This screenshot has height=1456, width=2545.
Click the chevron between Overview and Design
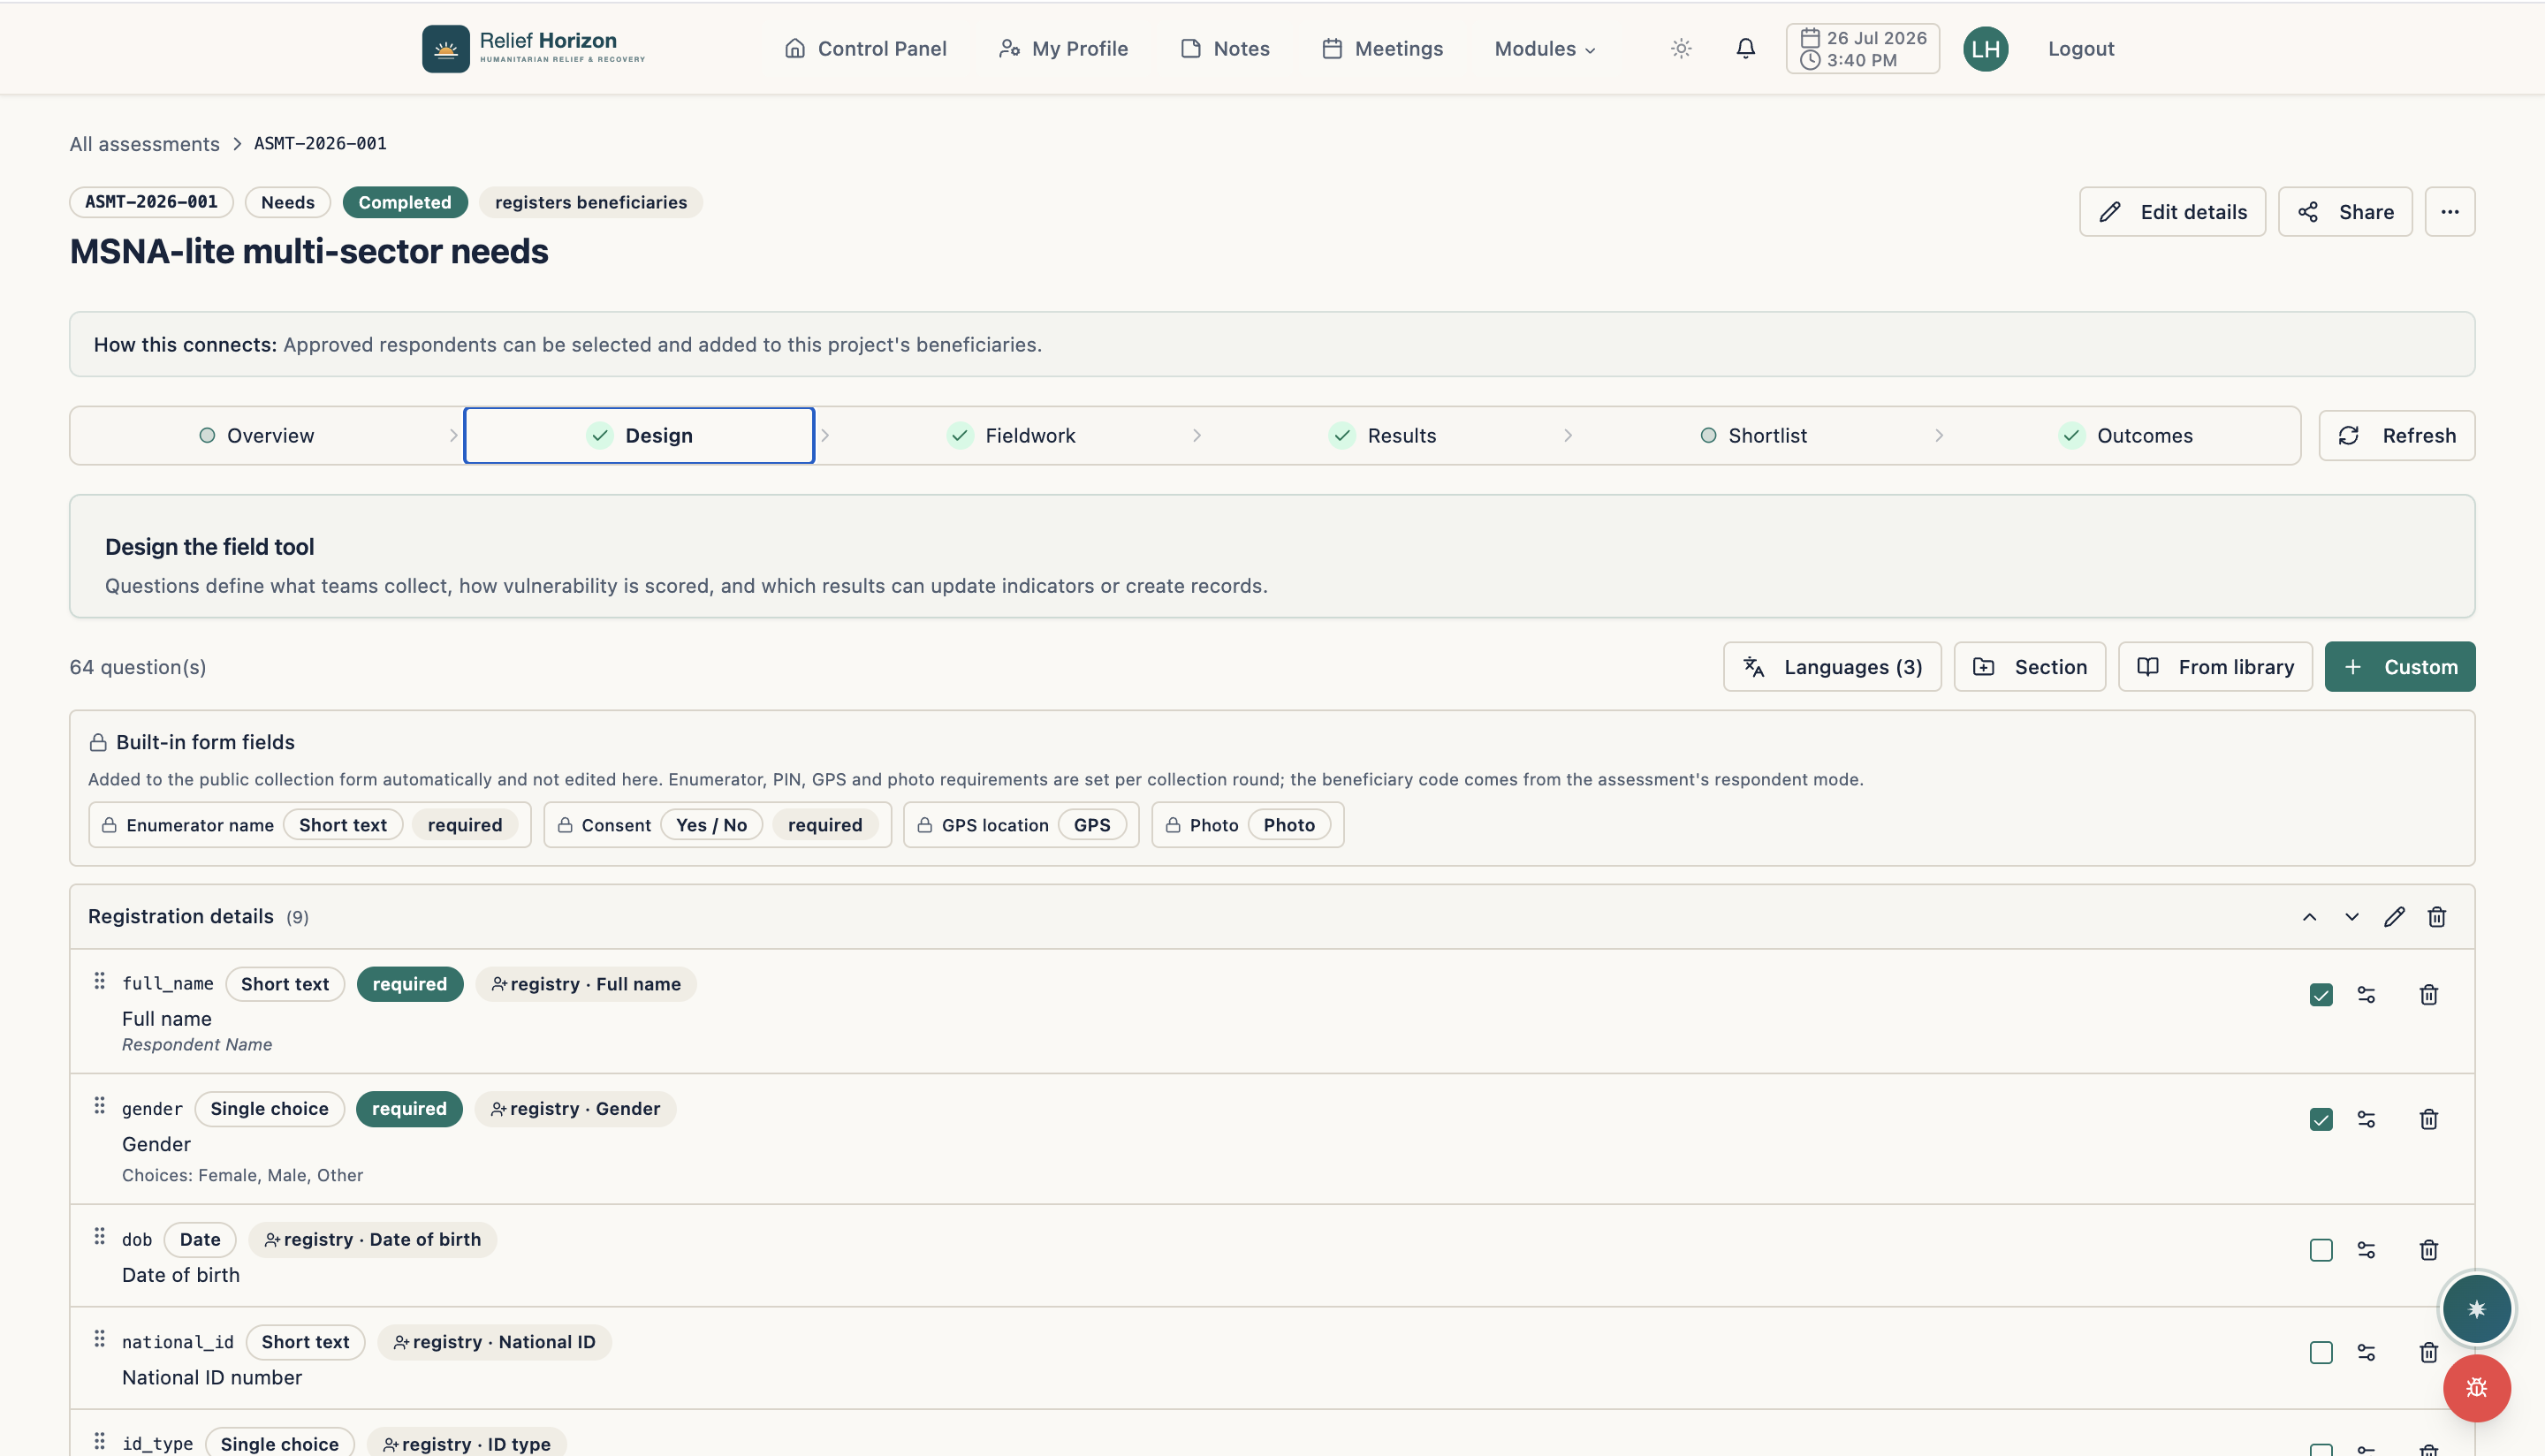tap(453, 436)
